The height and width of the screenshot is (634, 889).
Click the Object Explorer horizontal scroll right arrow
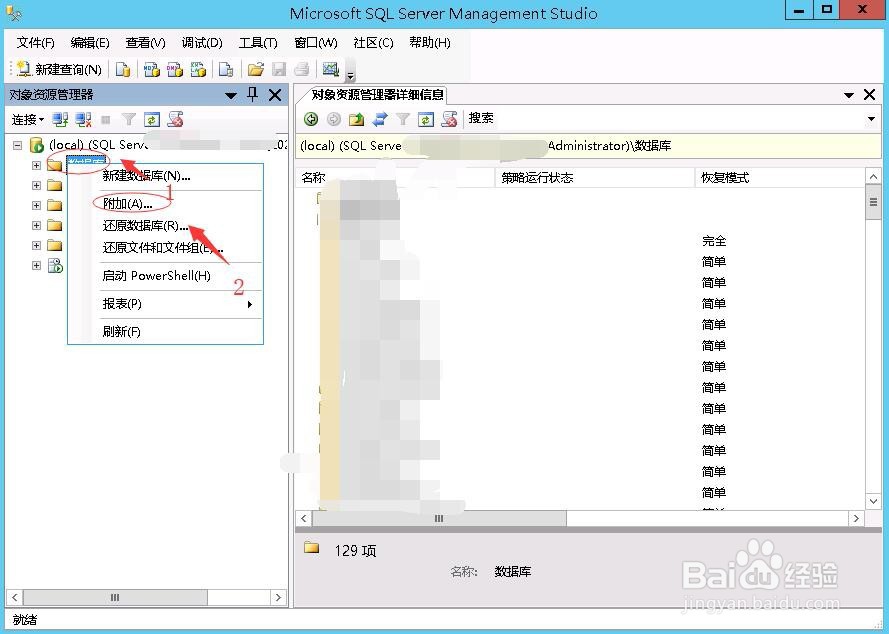(278, 597)
